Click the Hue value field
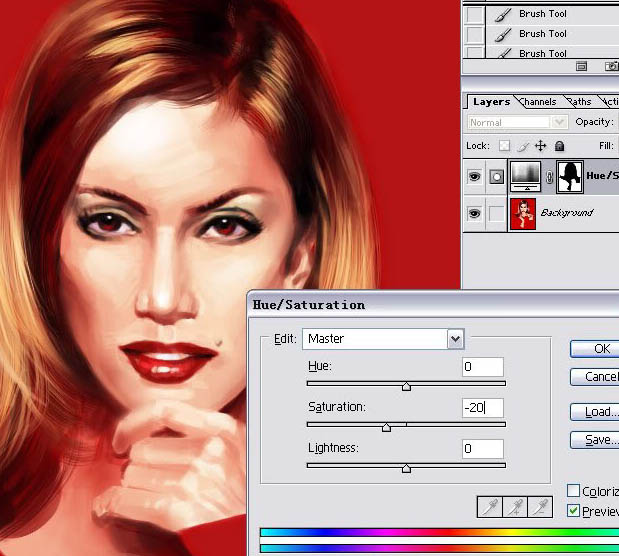 coord(483,367)
